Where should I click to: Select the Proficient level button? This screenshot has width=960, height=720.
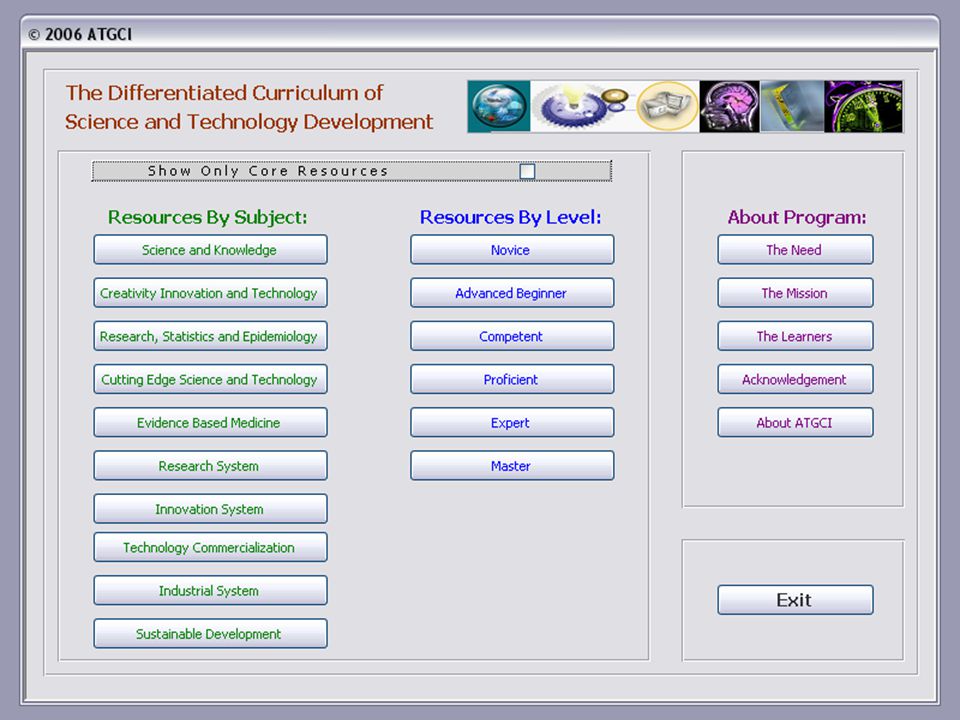[512, 379]
